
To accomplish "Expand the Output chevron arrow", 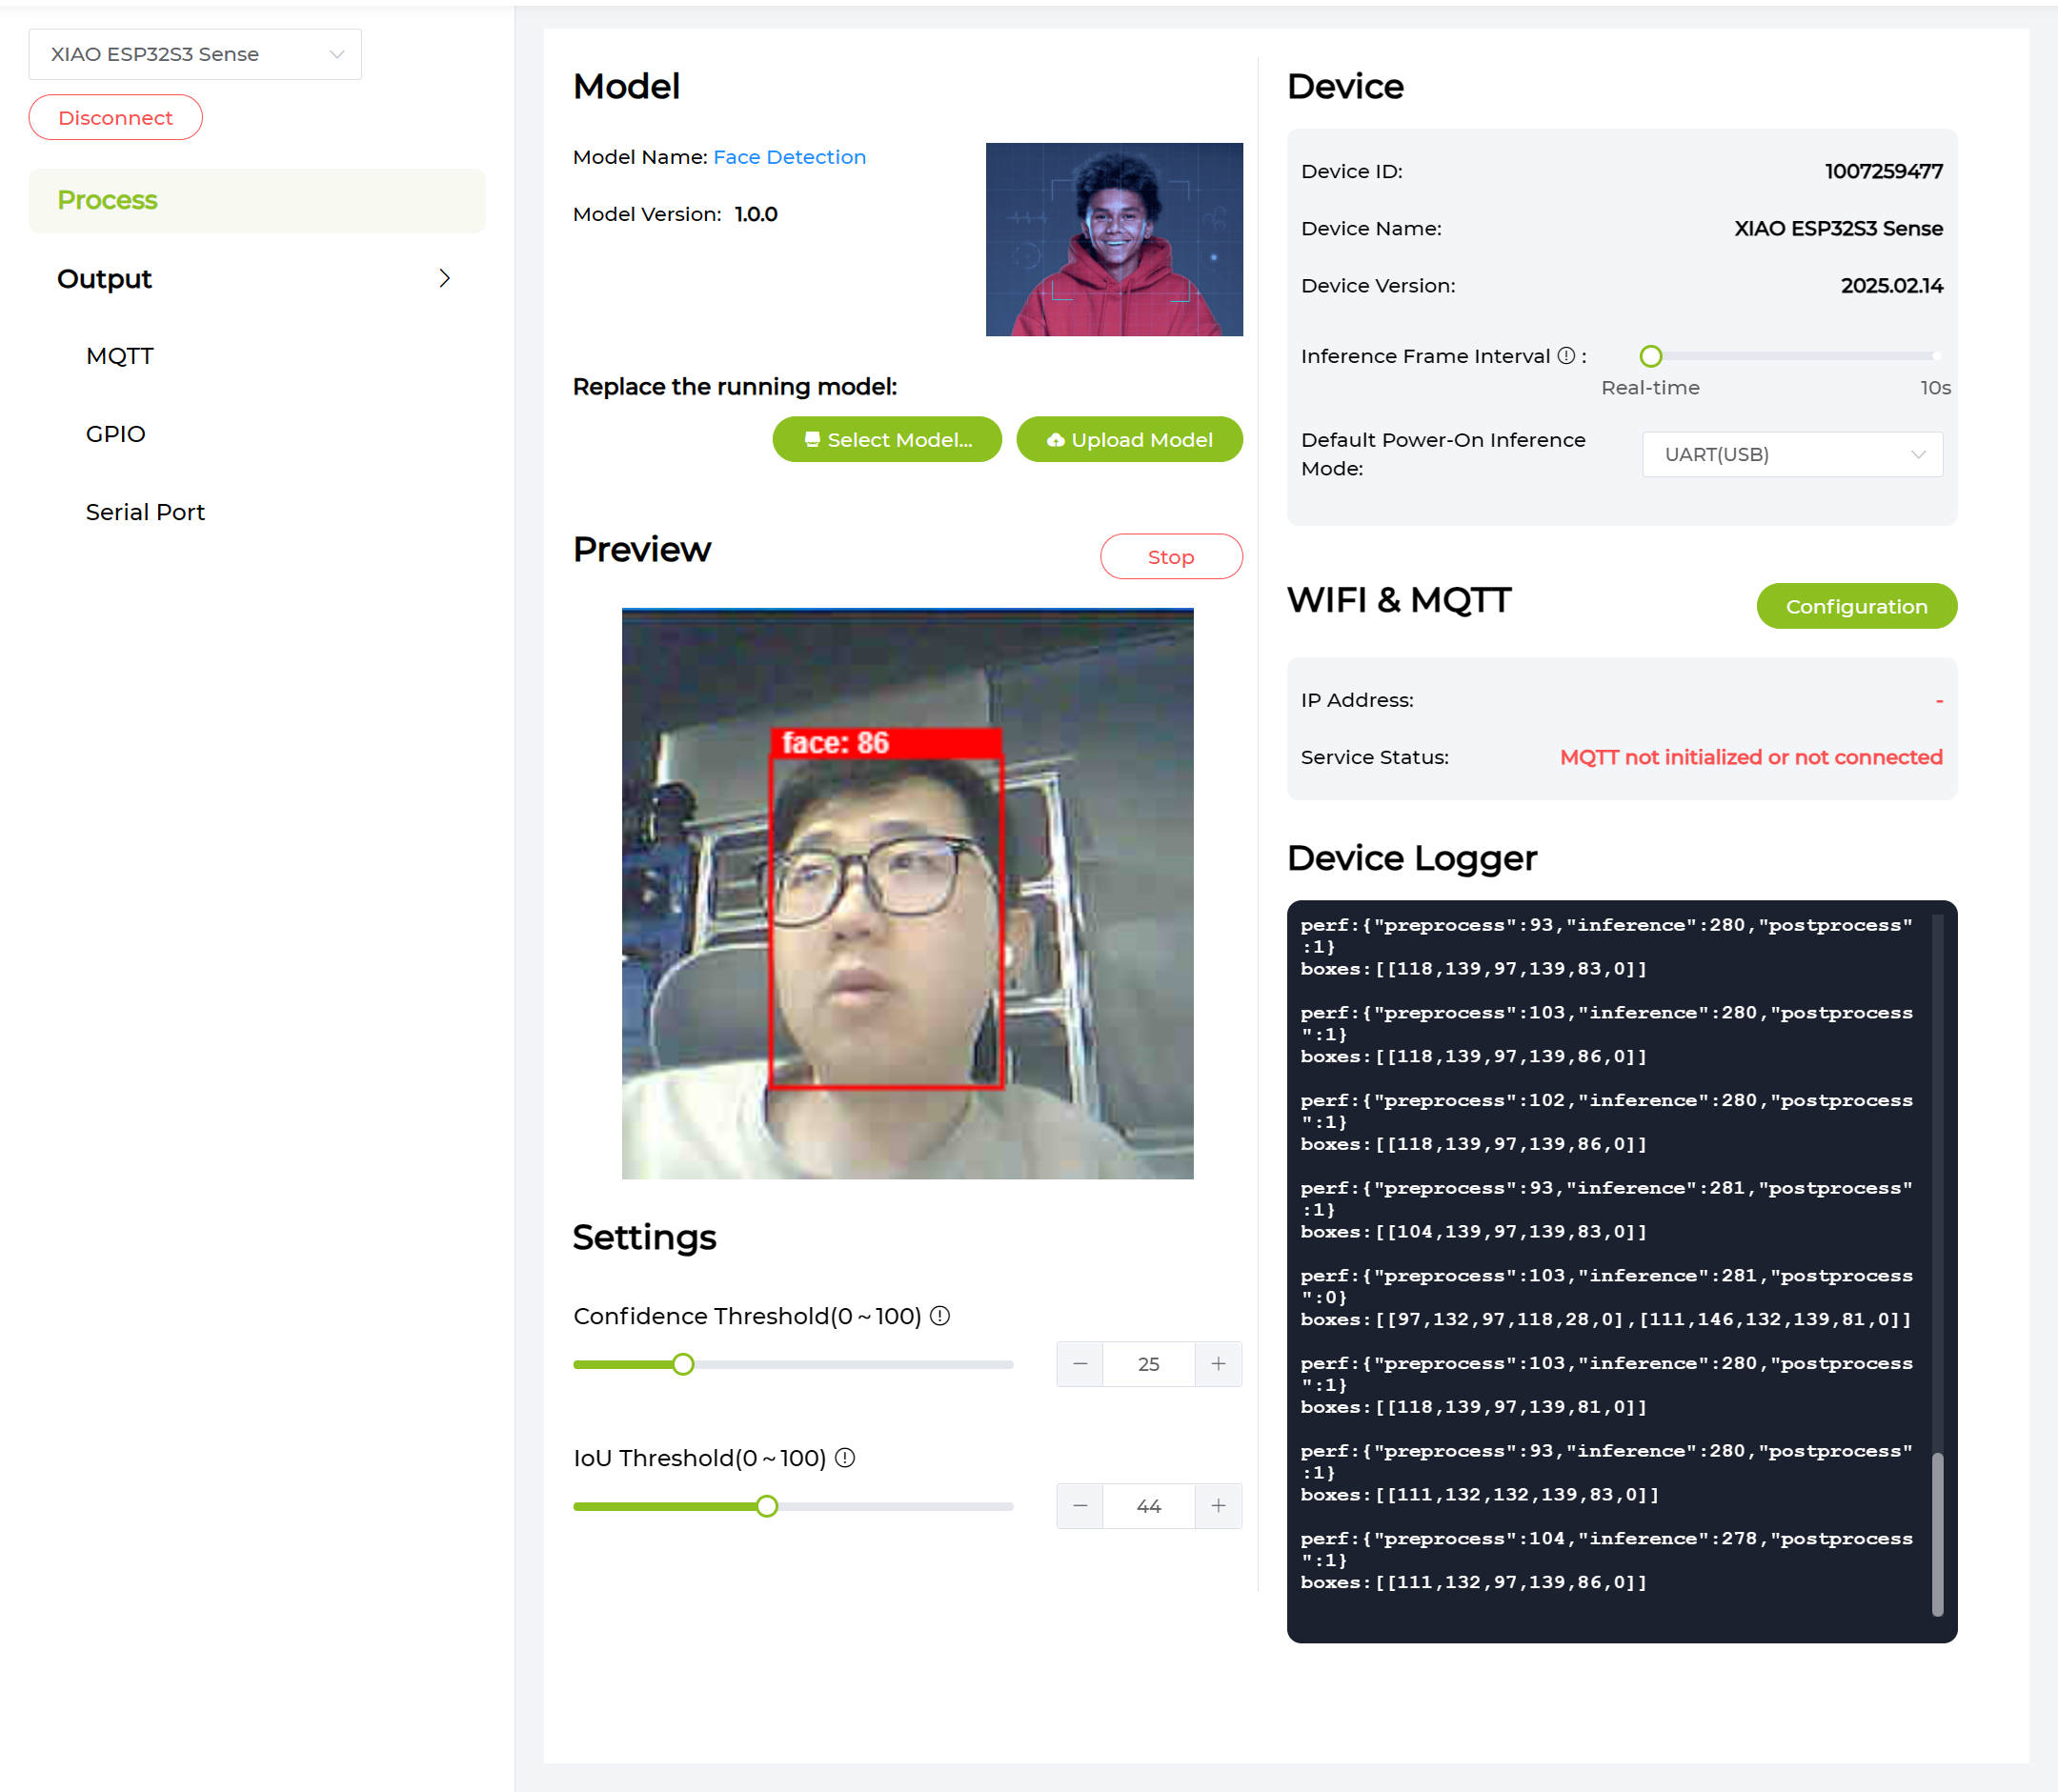I will pos(445,278).
